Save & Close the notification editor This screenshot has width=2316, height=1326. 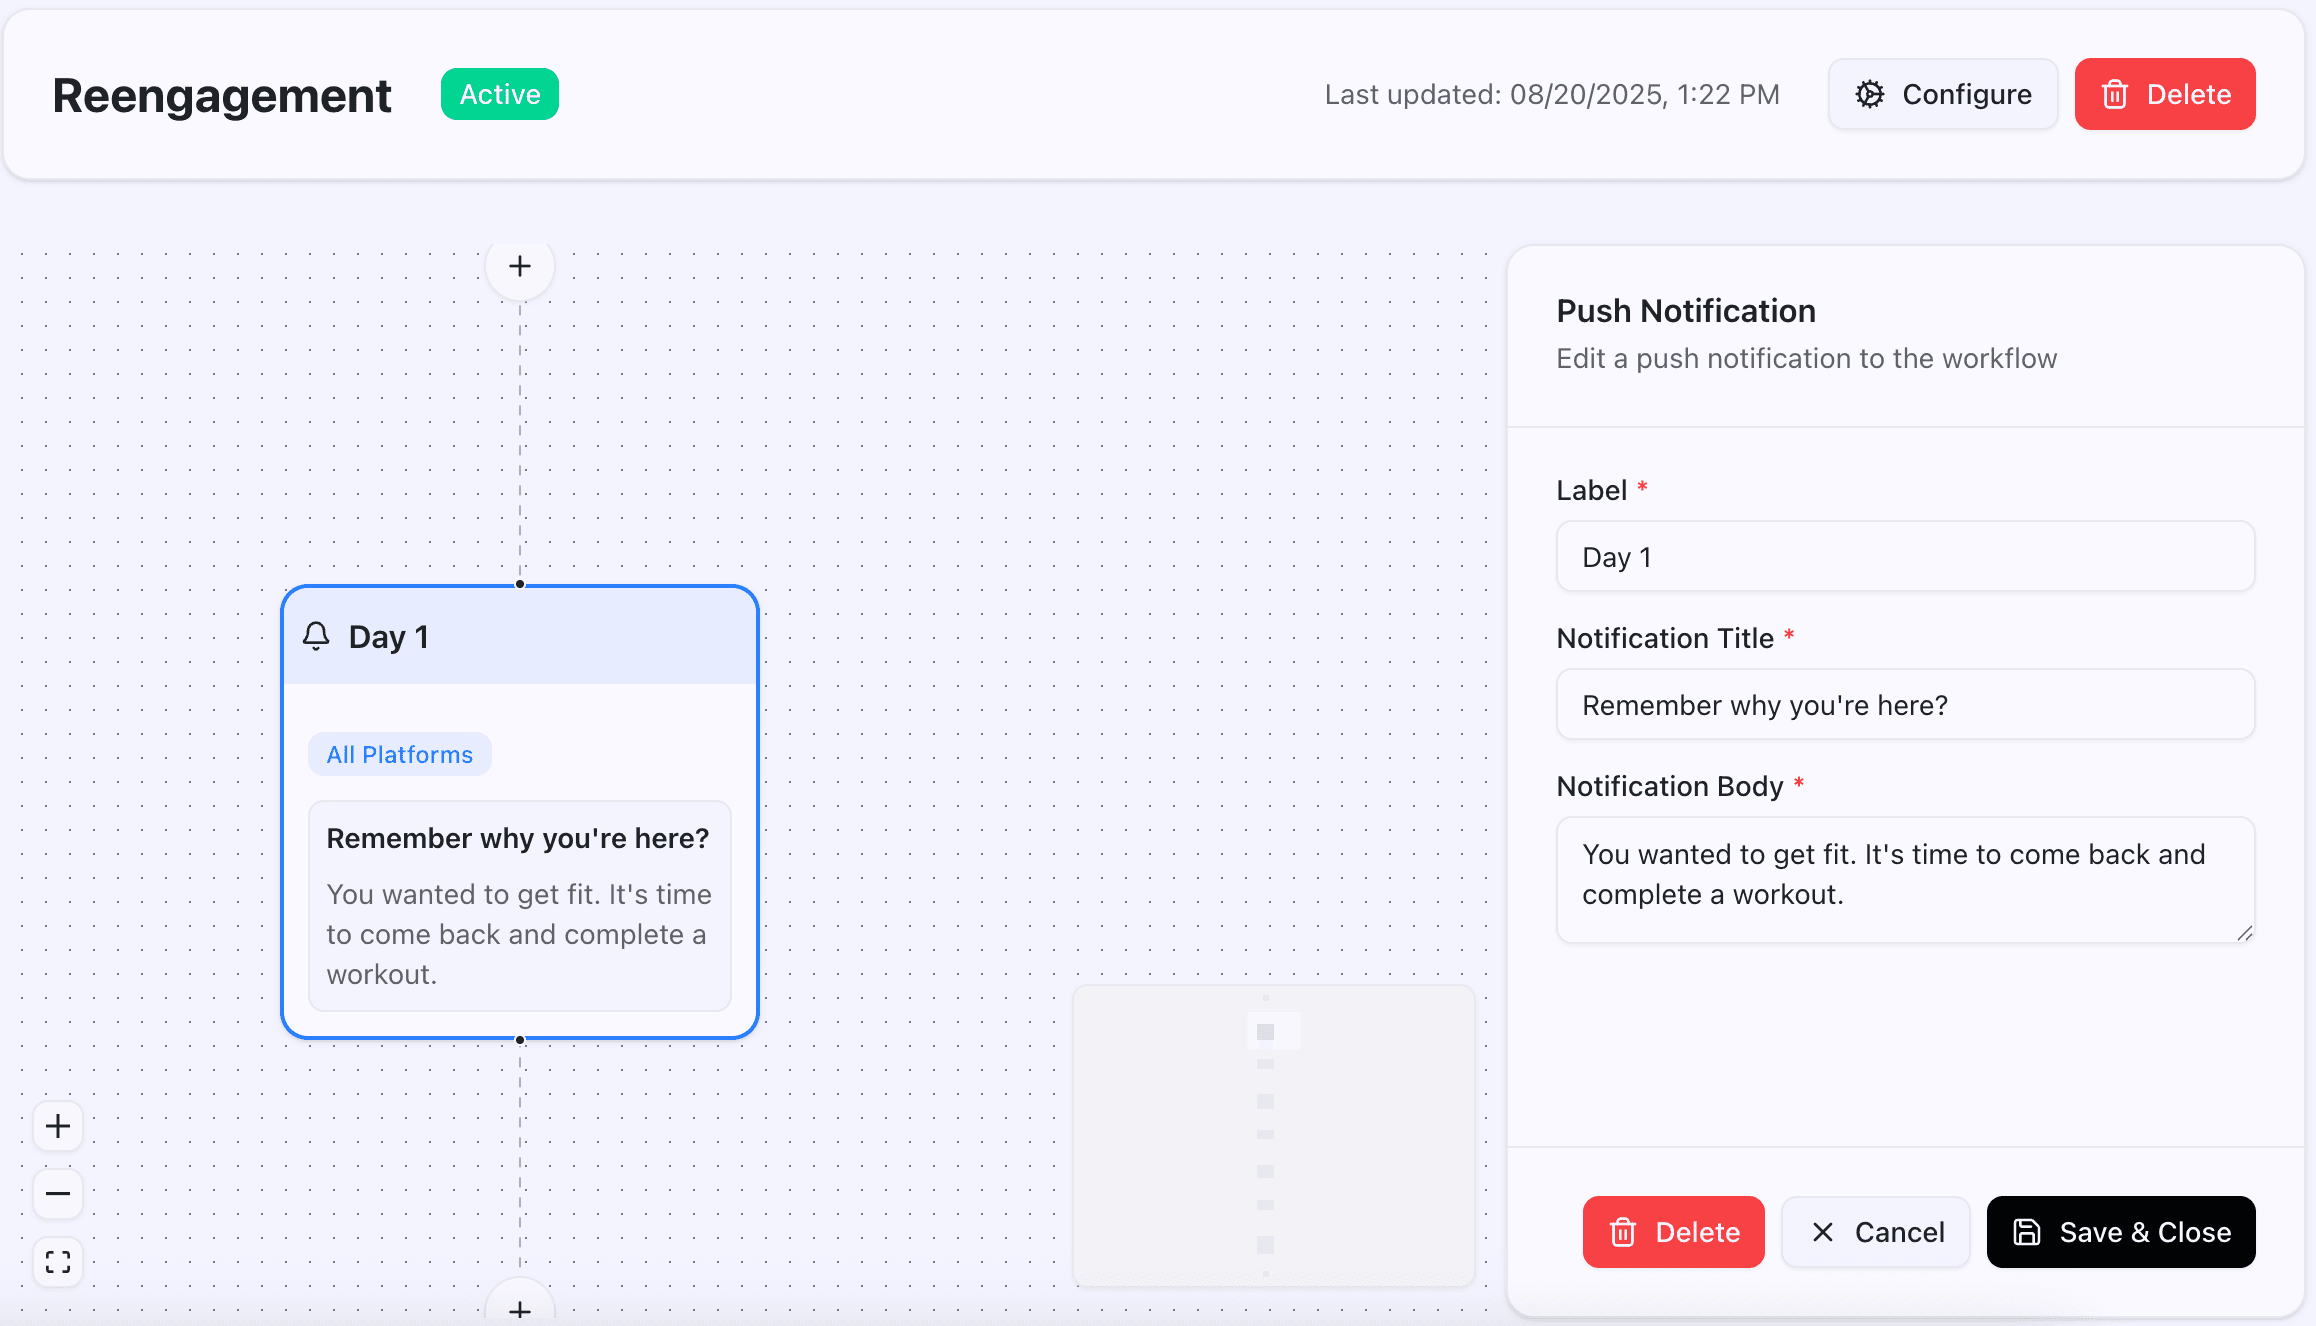pyautogui.click(x=2120, y=1232)
